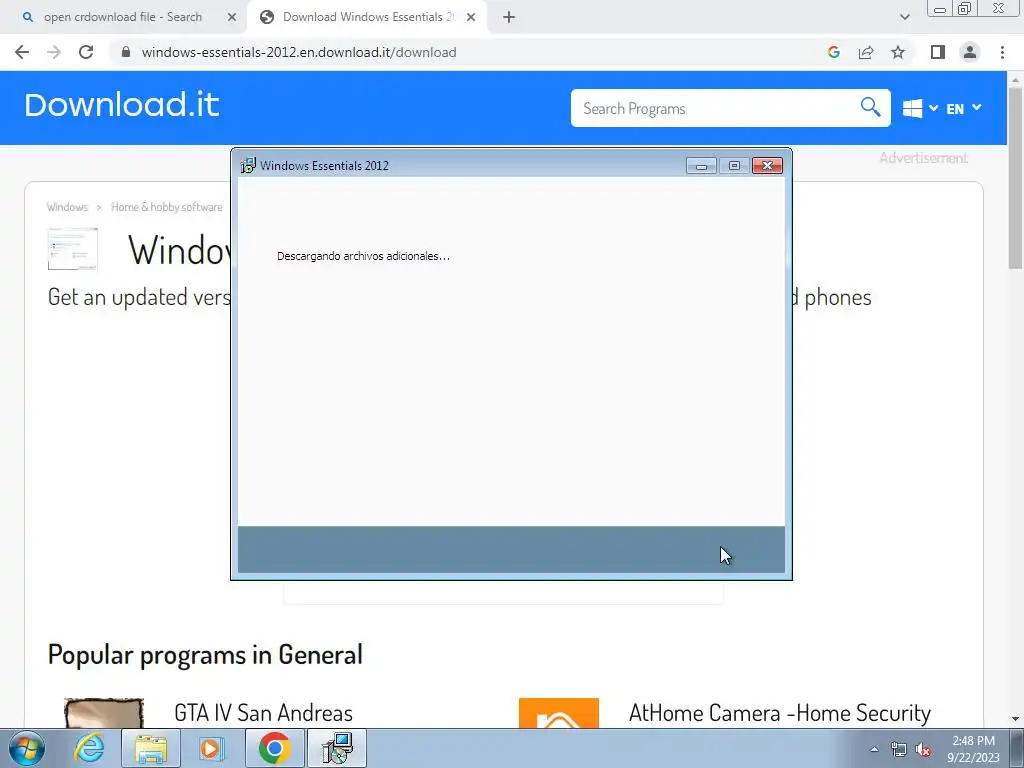The height and width of the screenshot is (768, 1024).
Task: Open the EN language dropdown
Action: click(963, 108)
